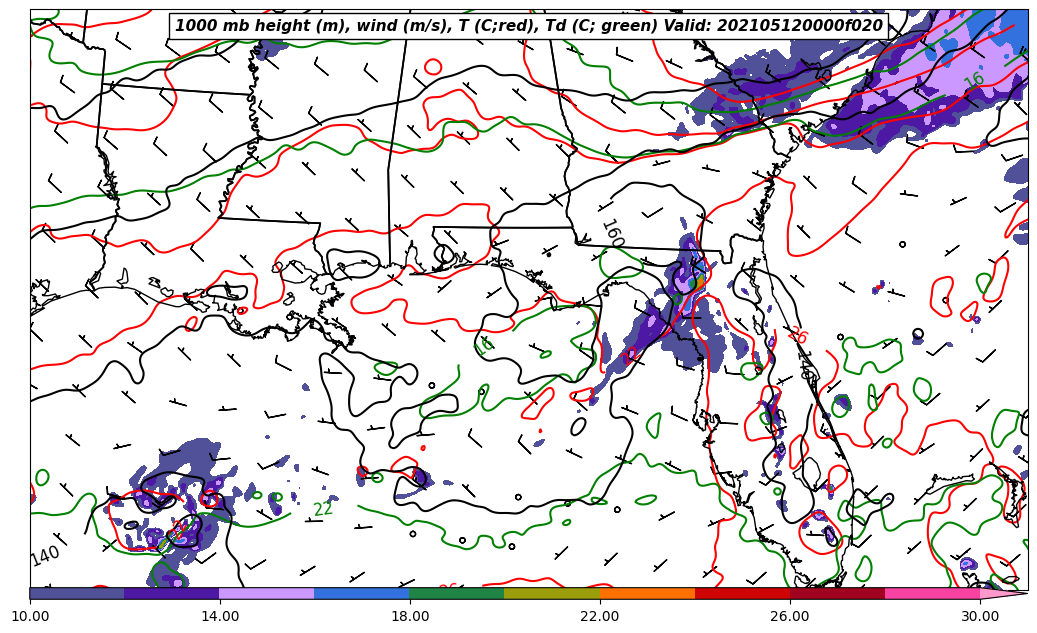Click the colorbar tick label 14.00
Screen dimensions: 1037x633
tap(220, 616)
